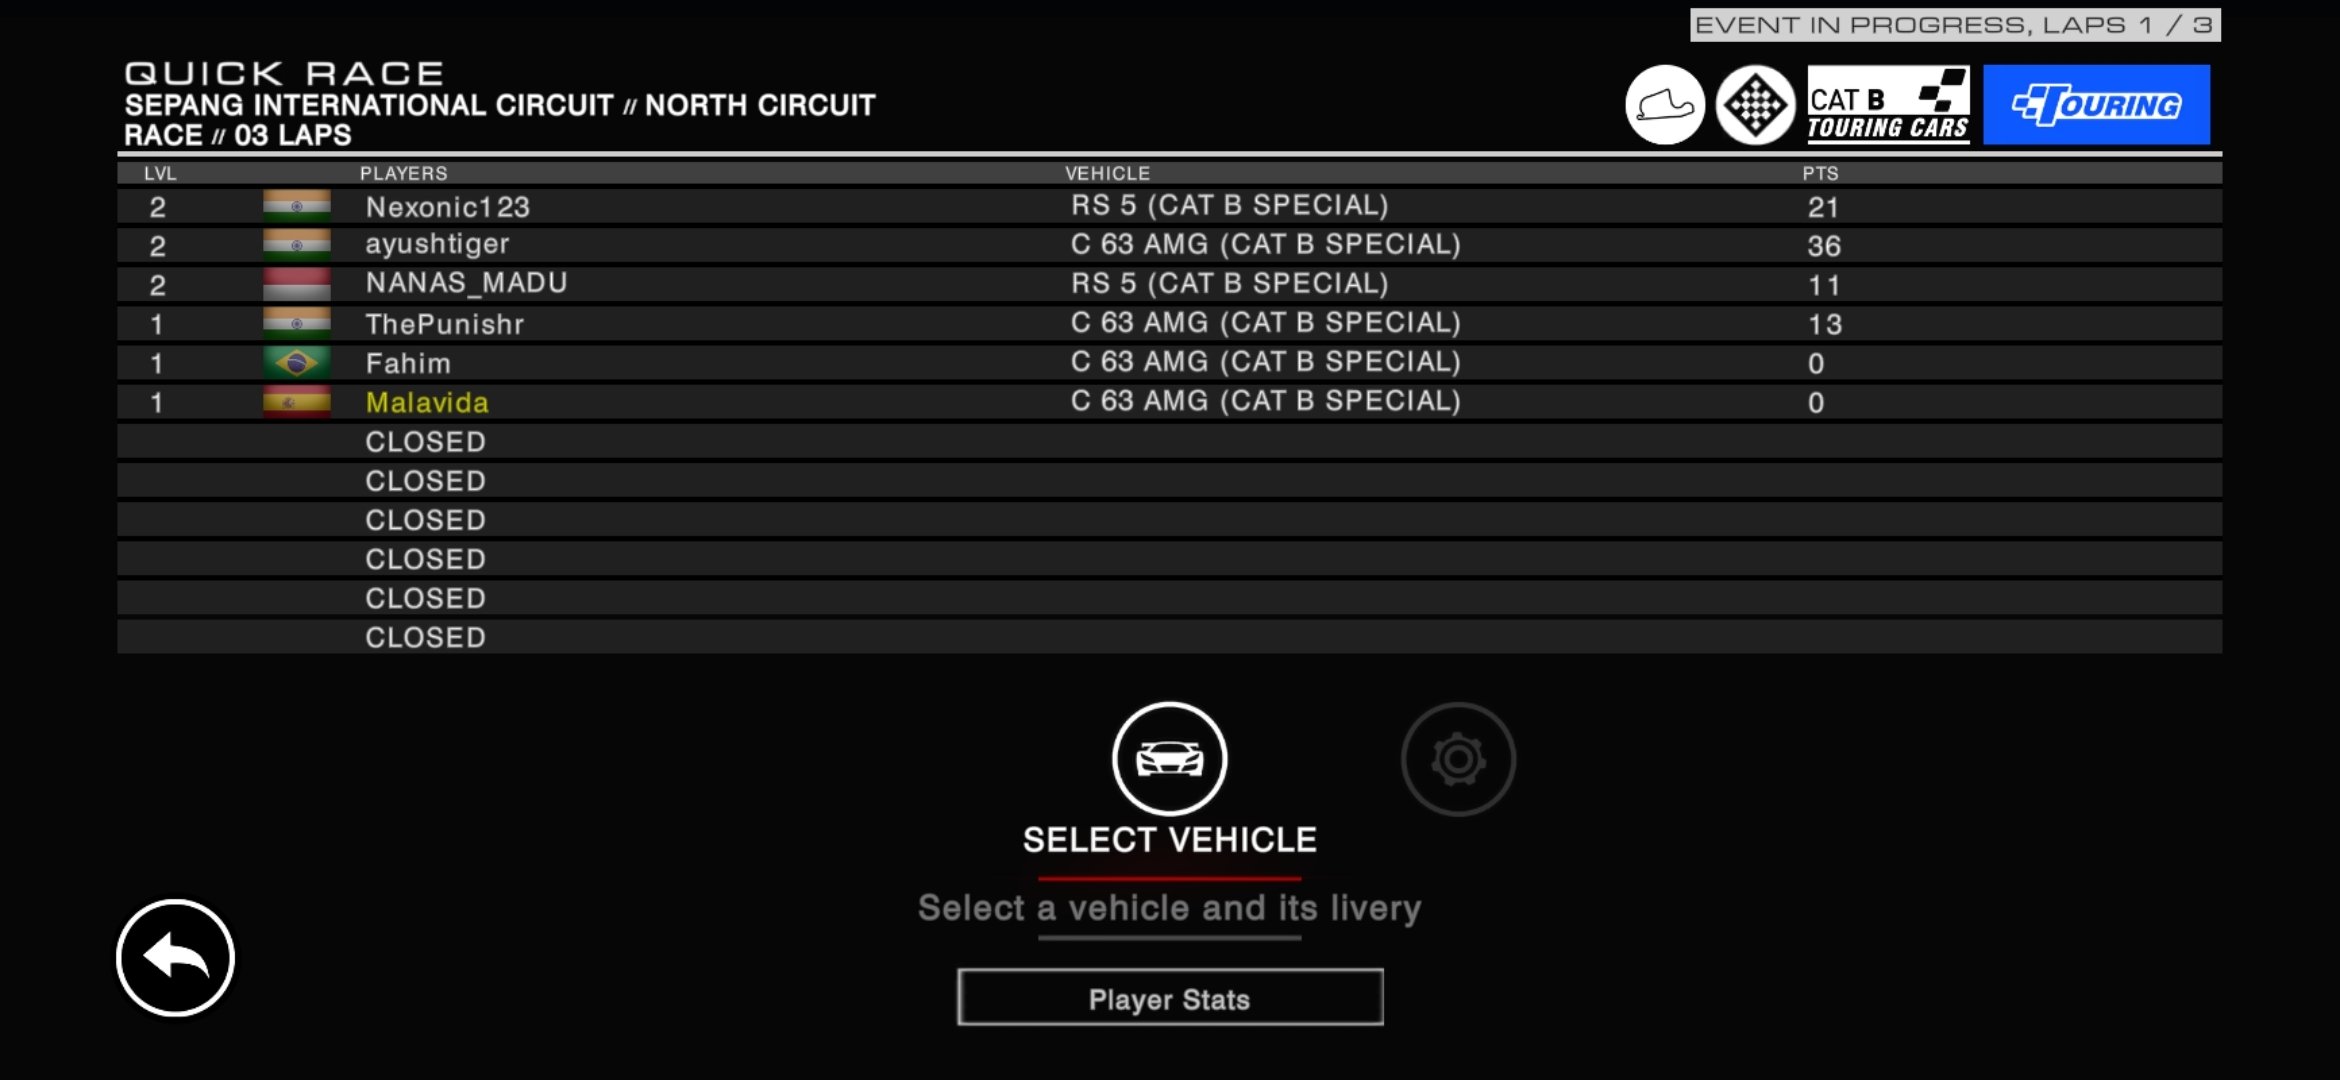
Task: Toggle ThePunishr player row selection
Action: coord(1169,322)
